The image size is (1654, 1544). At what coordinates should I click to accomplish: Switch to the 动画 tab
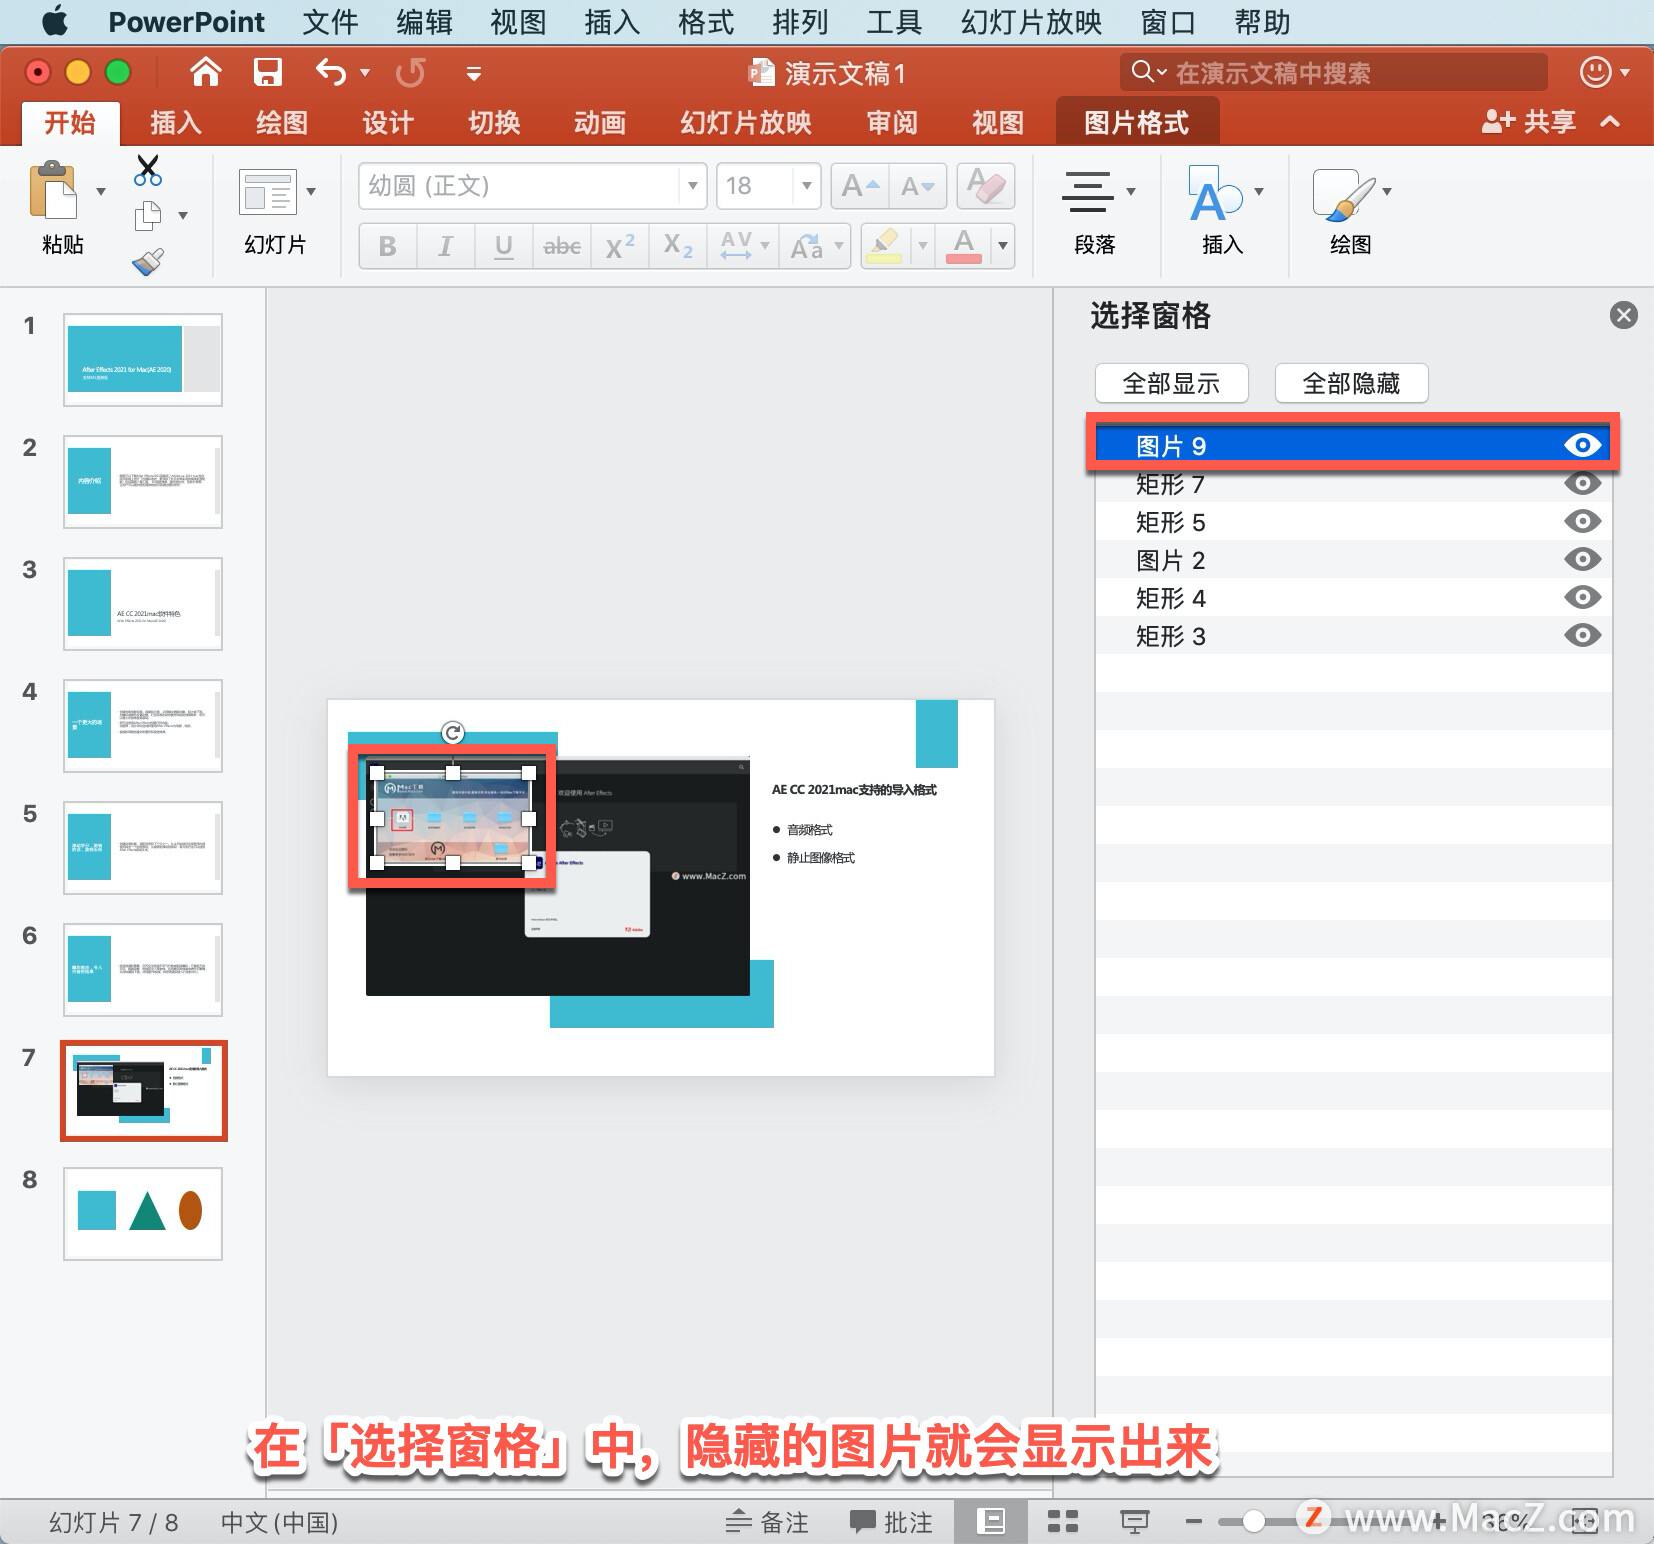pyautogui.click(x=600, y=123)
